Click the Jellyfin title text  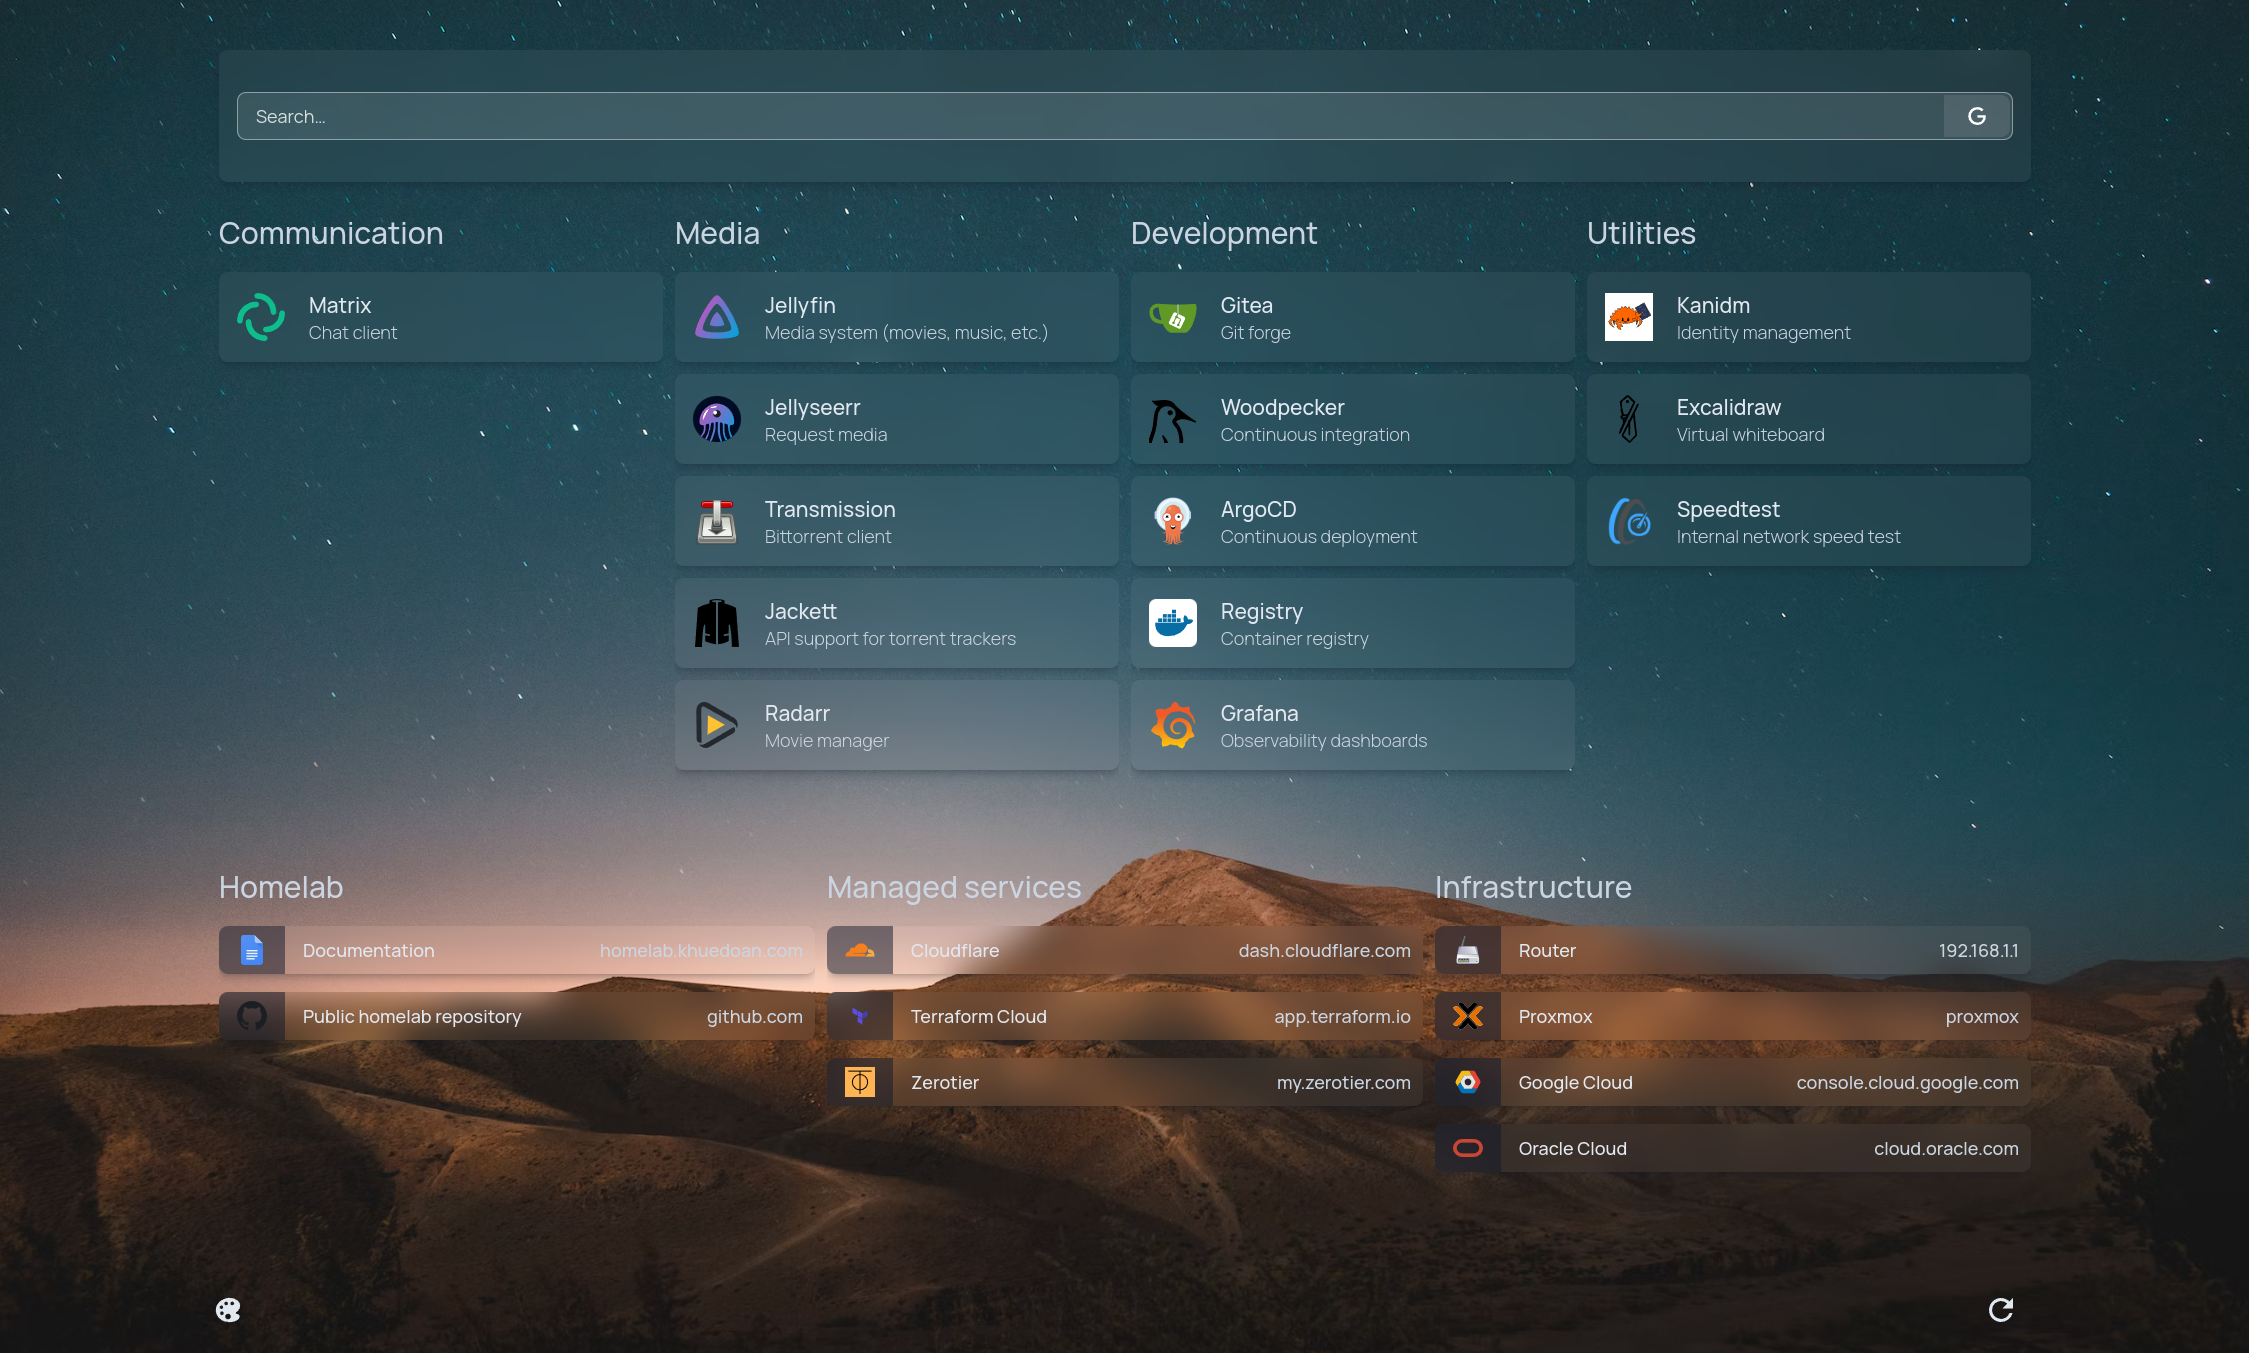[x=800, y=305]
